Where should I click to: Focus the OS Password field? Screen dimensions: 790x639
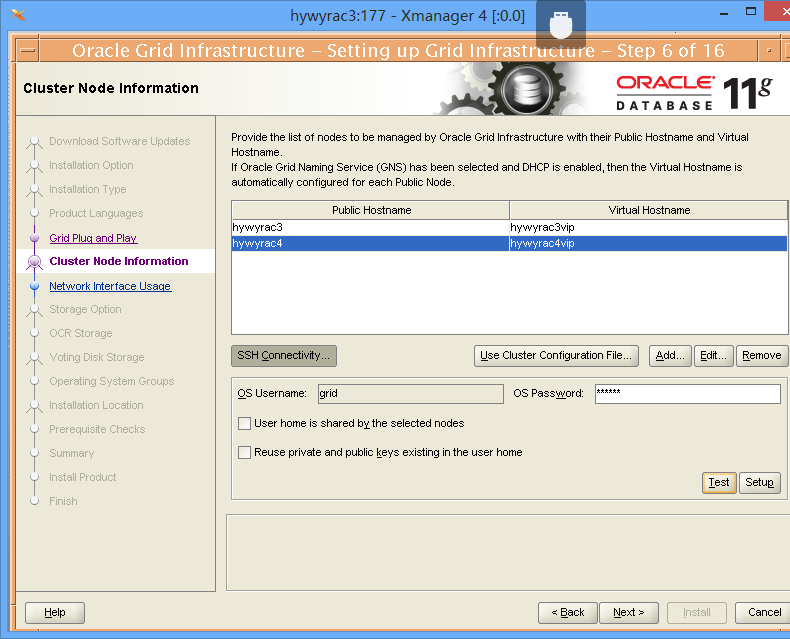pos(688,394)
